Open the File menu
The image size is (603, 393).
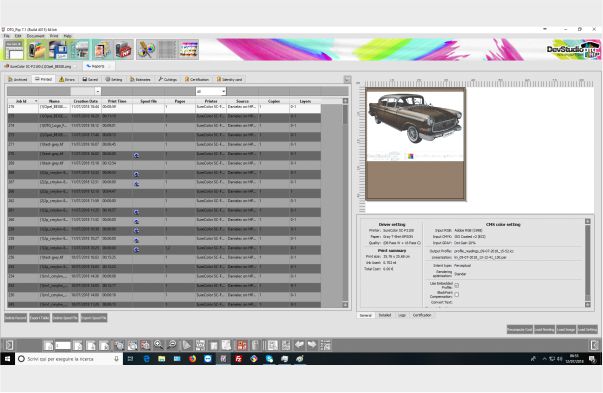pyautogui.click(x=7, y=36)
